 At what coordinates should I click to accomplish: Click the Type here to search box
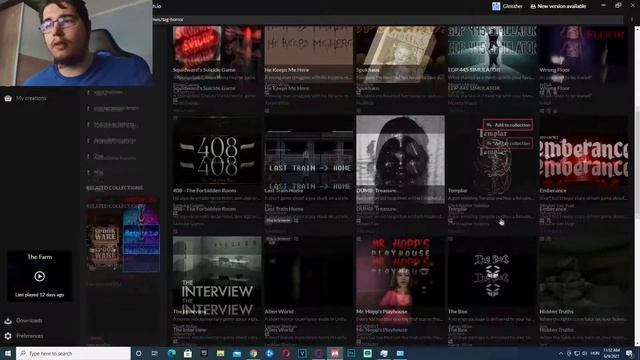[x=73, y=353]
